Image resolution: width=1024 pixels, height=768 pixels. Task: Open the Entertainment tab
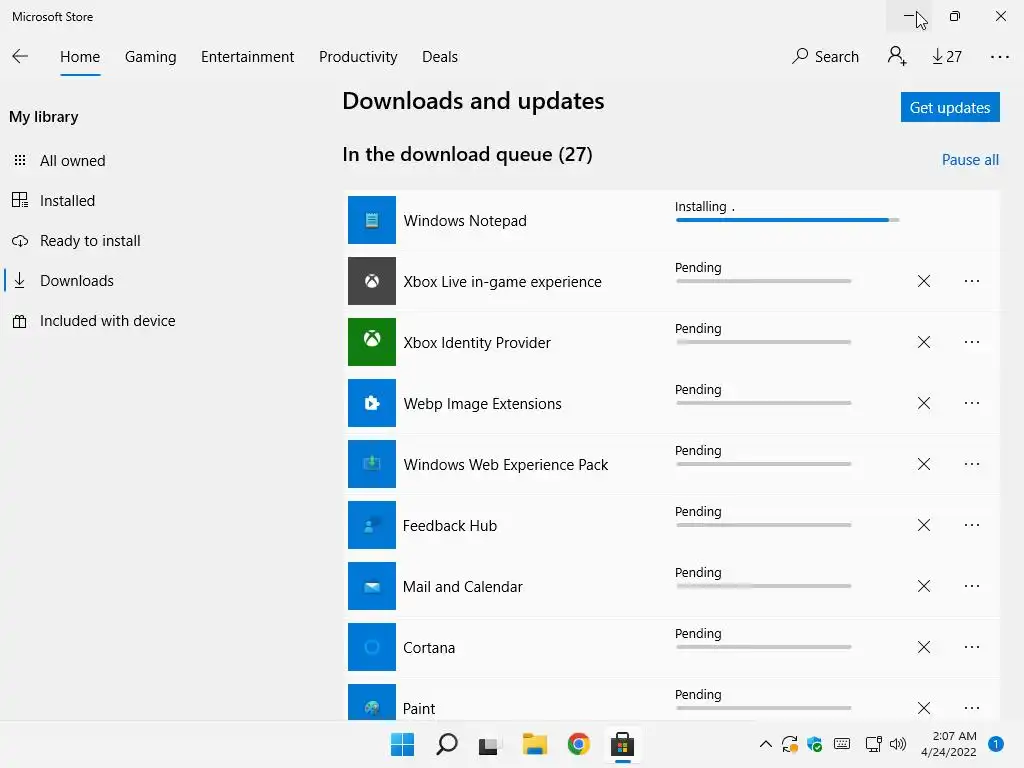[248, 57]
